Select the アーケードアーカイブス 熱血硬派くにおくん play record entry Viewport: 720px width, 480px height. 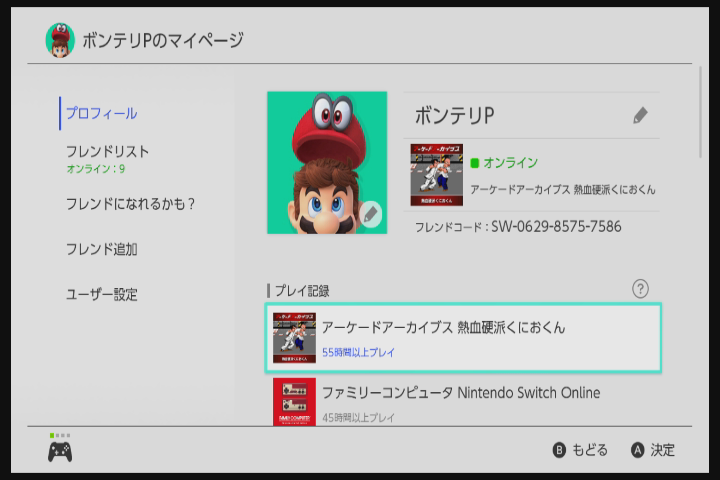(x=463, y=338)
